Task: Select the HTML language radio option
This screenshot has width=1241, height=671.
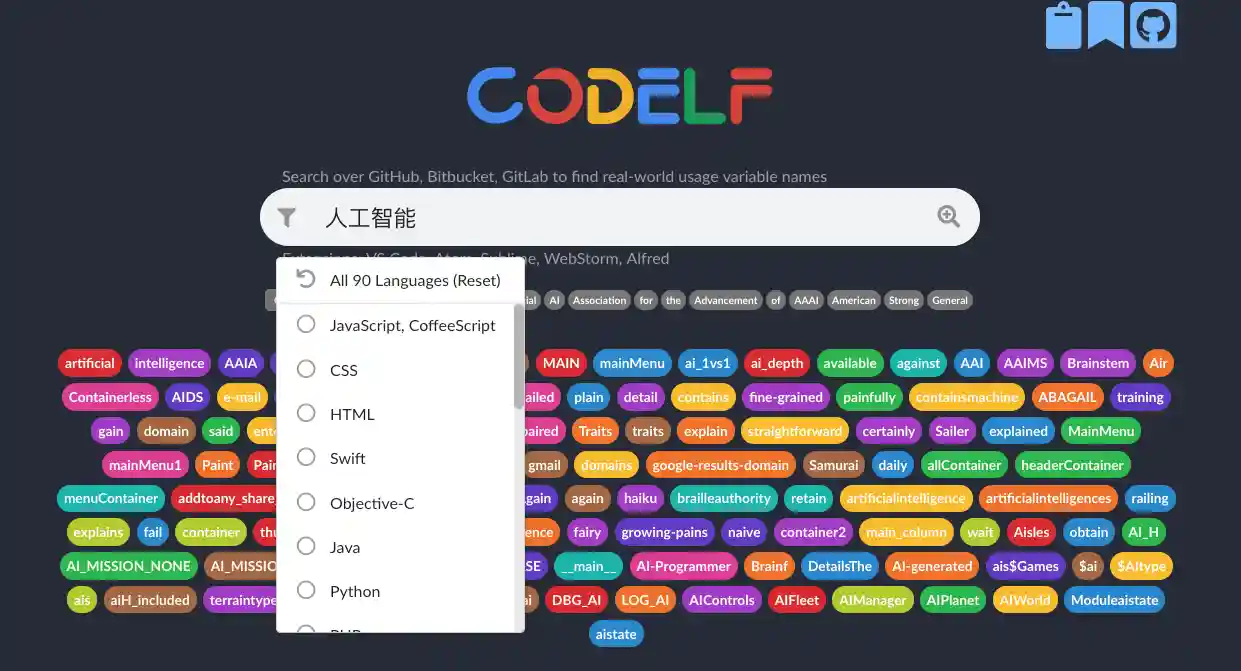Action: point(307,413)
